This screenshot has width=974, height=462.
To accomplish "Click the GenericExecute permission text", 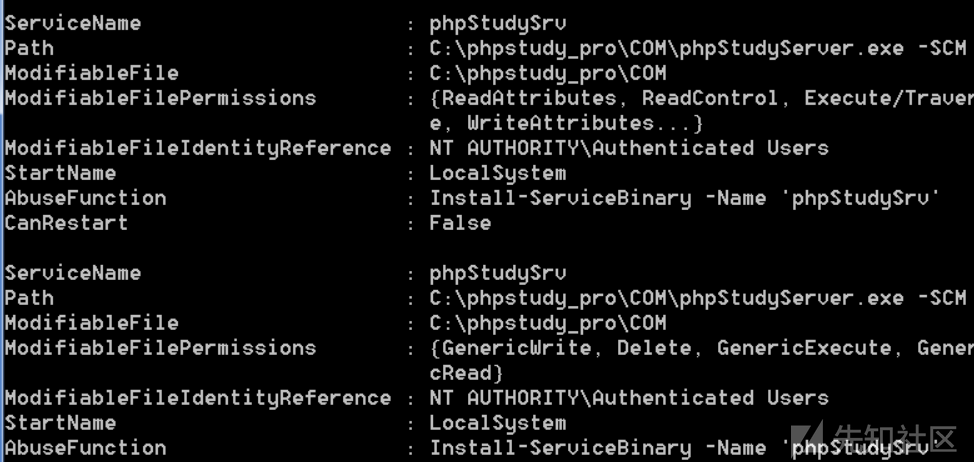I will coord(804,348).
